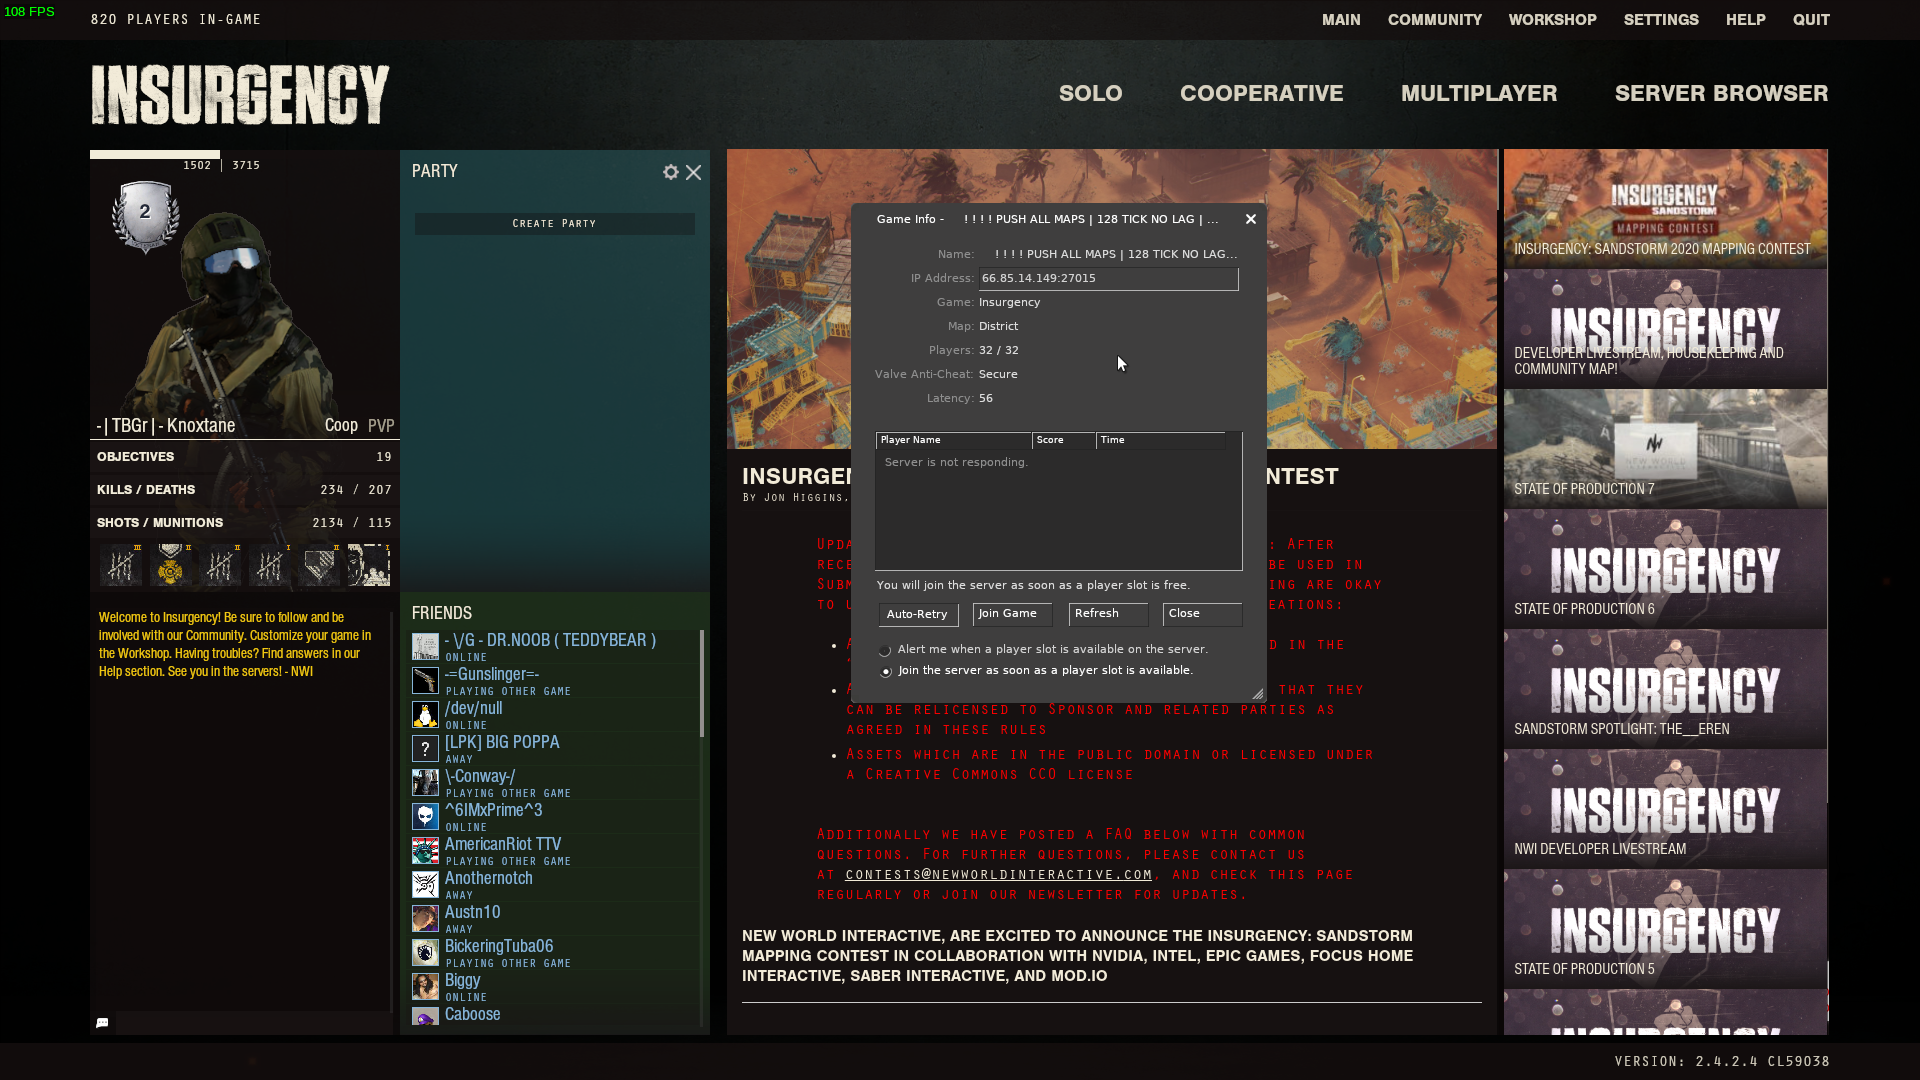This screenshot has width=1920, height=1080.
Task: Open the State of Production 5 news item
Action: pos(1665,929)
